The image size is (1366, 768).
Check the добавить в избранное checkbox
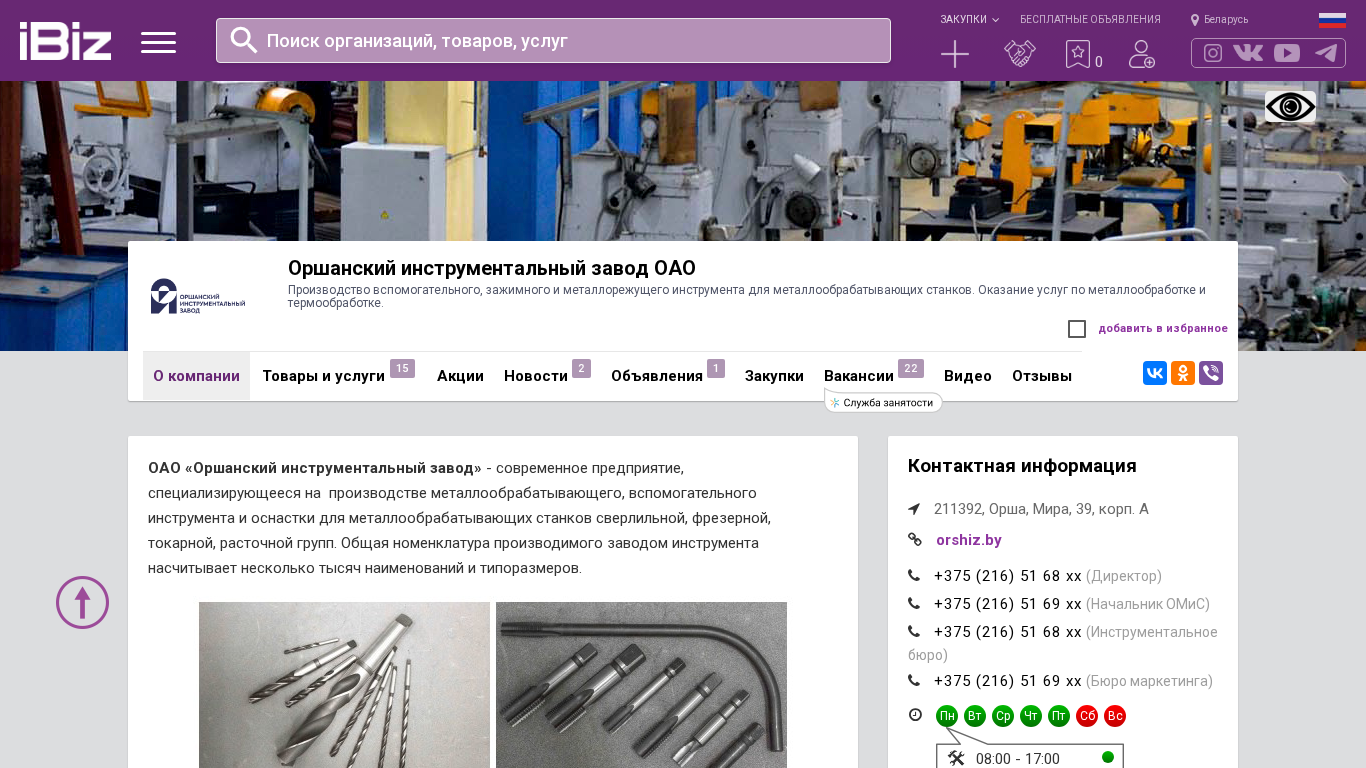(1077, 329)
